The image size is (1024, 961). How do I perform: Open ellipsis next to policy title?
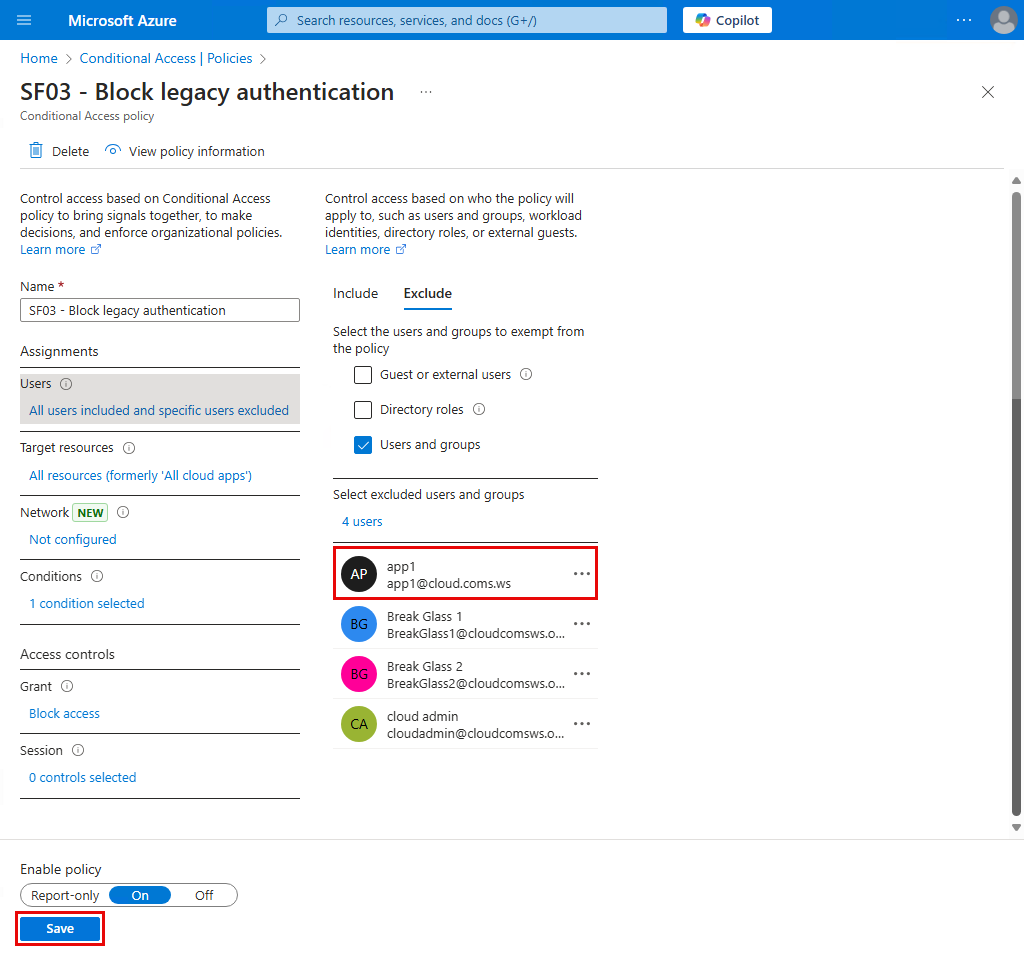[x=426, y=92]
